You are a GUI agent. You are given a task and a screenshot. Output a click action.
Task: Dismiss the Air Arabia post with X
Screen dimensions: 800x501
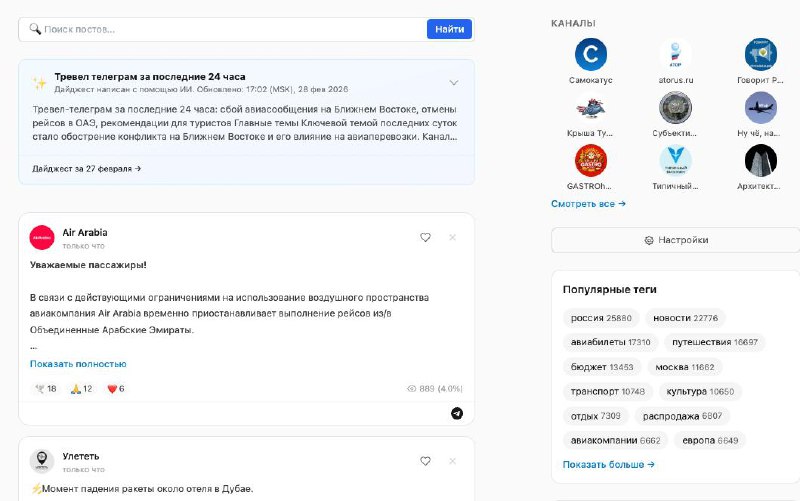452,237
